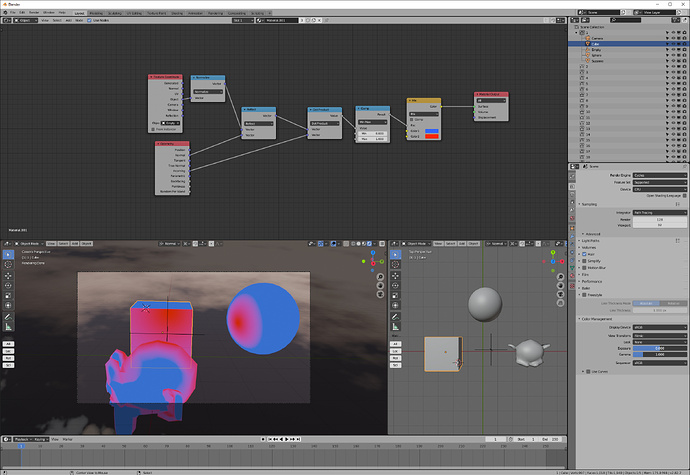Toggle the Hair checkbox in render properties
Viewport: 690px width, 475px height.
pyautogui.click(x=584, y=254)
